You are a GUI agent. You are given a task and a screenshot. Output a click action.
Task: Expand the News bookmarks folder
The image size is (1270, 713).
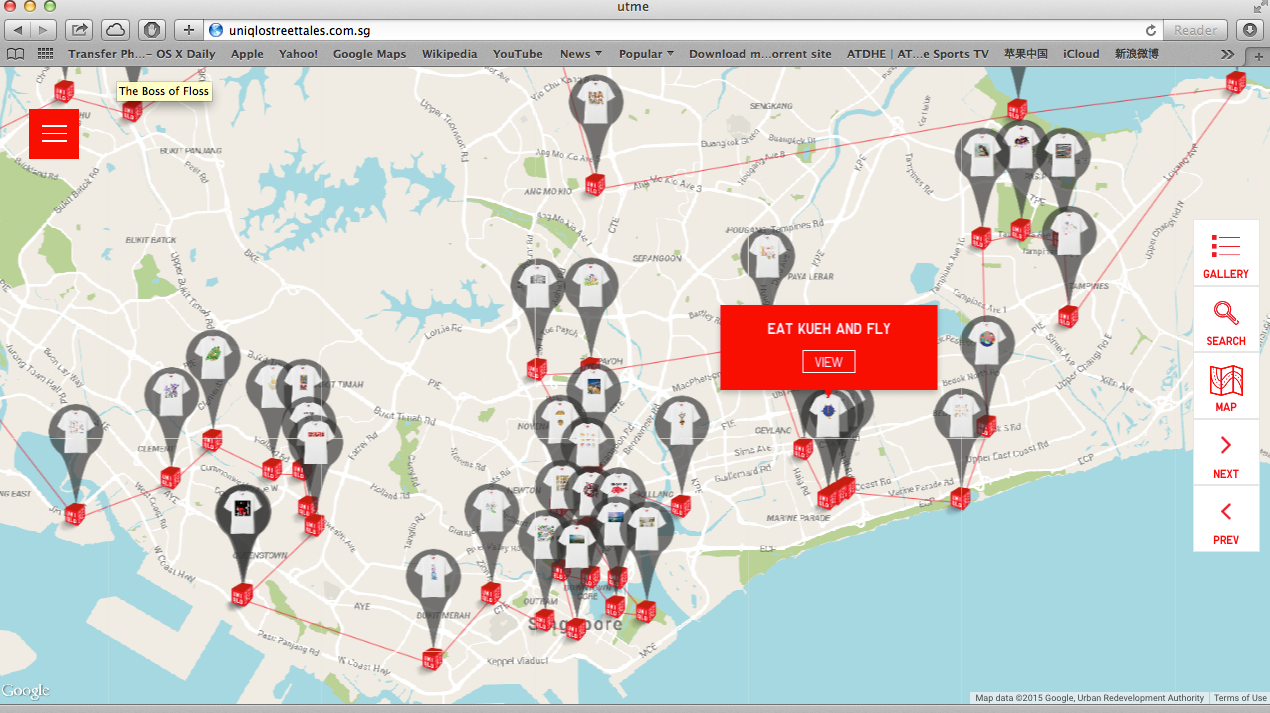tap(581, 54)
